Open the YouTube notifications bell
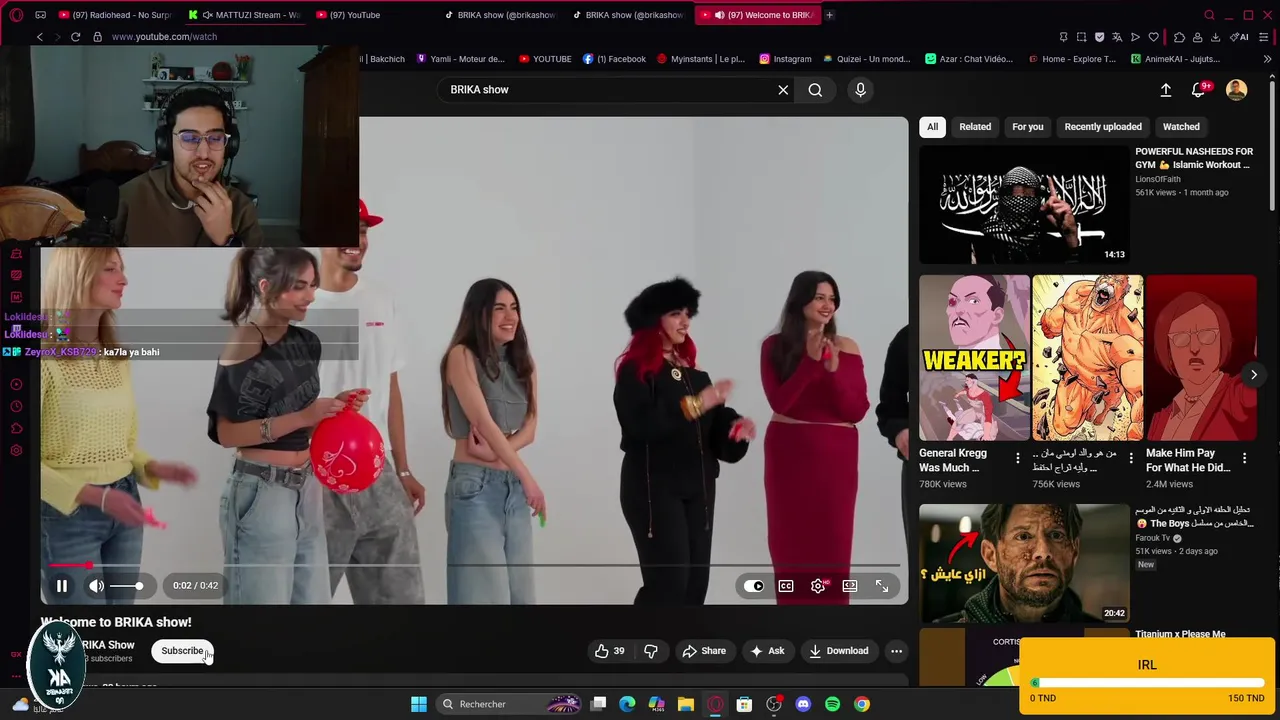 coord(1199,90)
